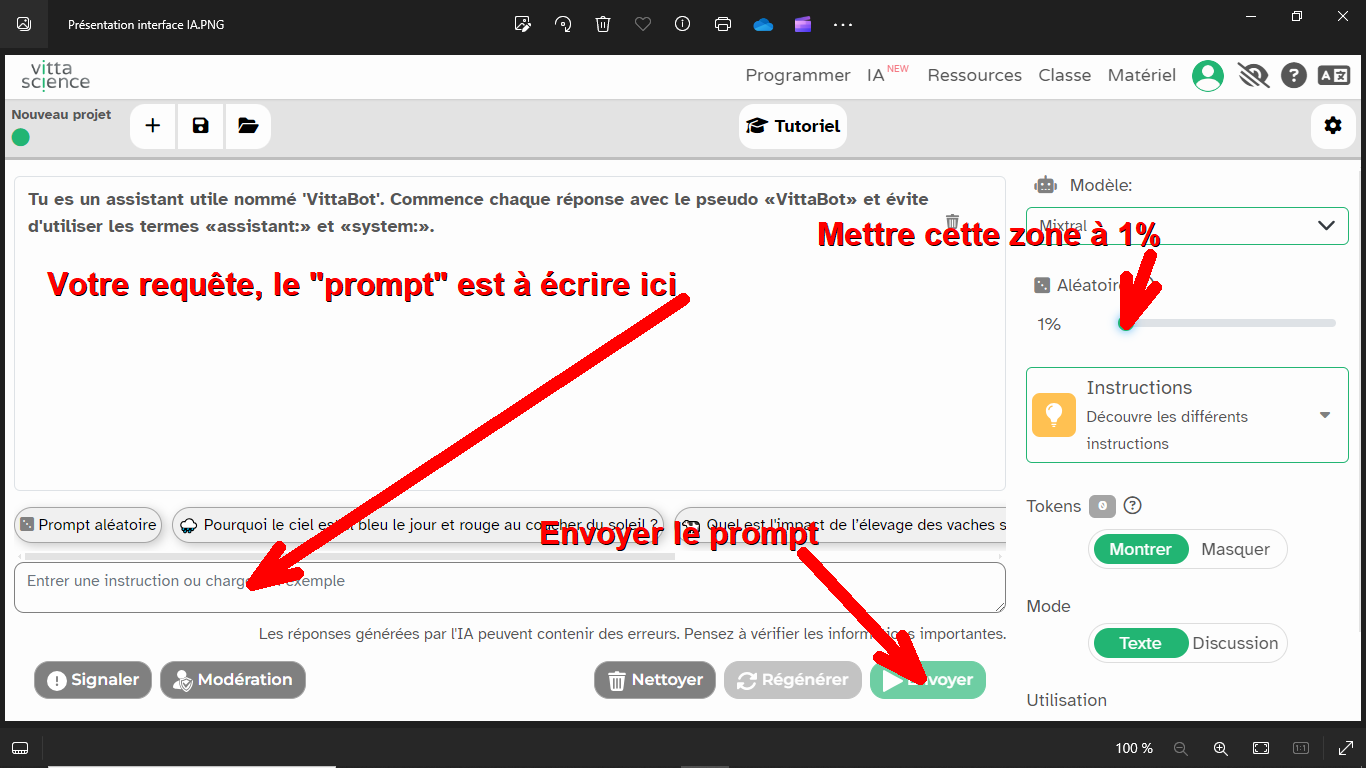Click the language translation icon

click(1333, 76)
